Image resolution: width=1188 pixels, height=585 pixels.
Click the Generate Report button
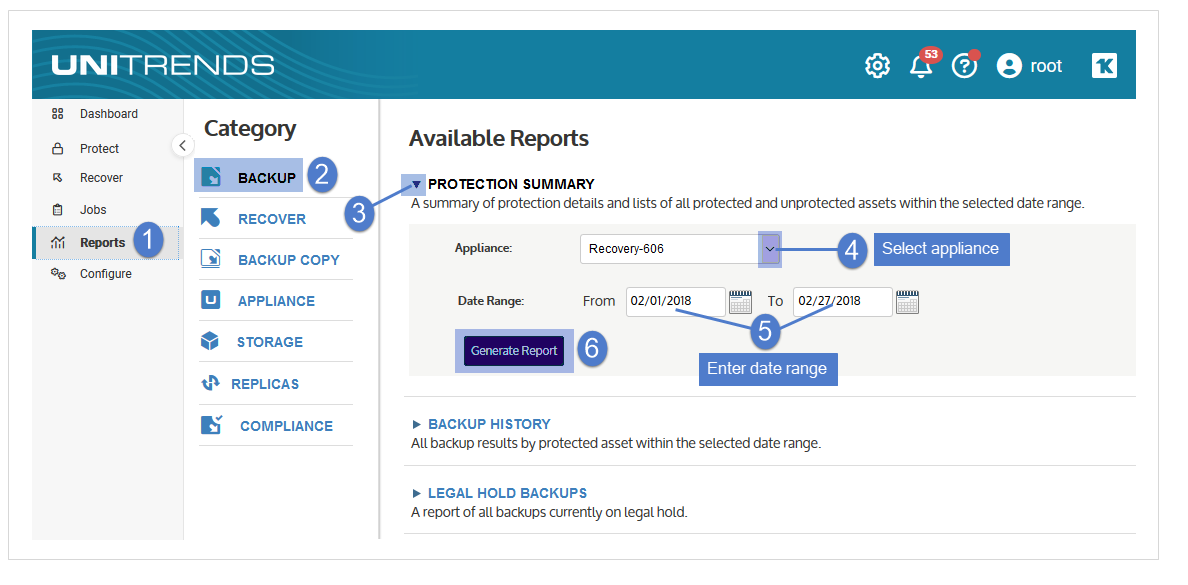click(514, 351)
